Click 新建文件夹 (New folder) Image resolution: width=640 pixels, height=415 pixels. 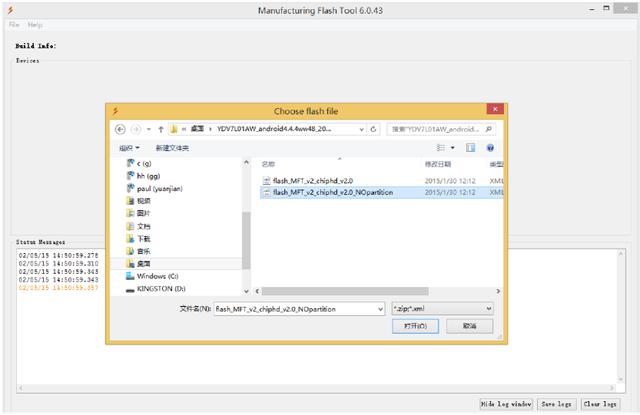click(172, 148)
